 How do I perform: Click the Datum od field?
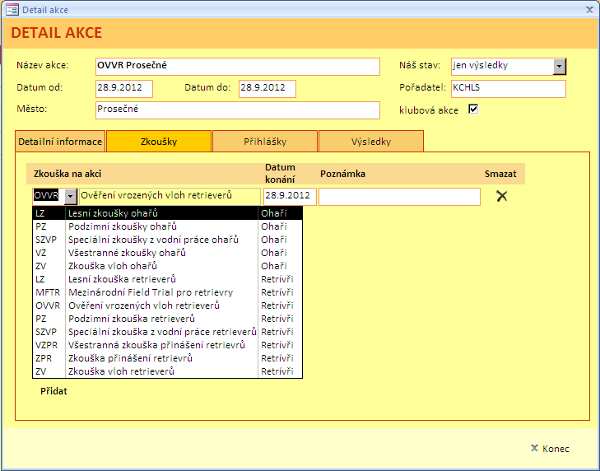pyautogui.click(x=124, y=89)
